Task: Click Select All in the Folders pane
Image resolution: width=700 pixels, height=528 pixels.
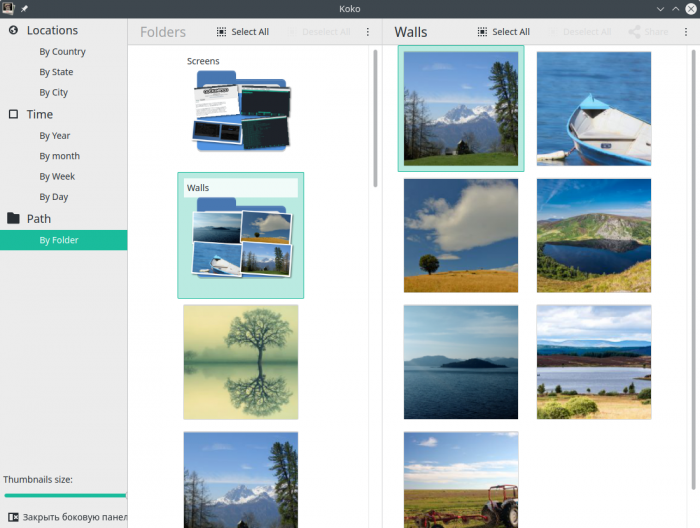Action: [242, 32]
